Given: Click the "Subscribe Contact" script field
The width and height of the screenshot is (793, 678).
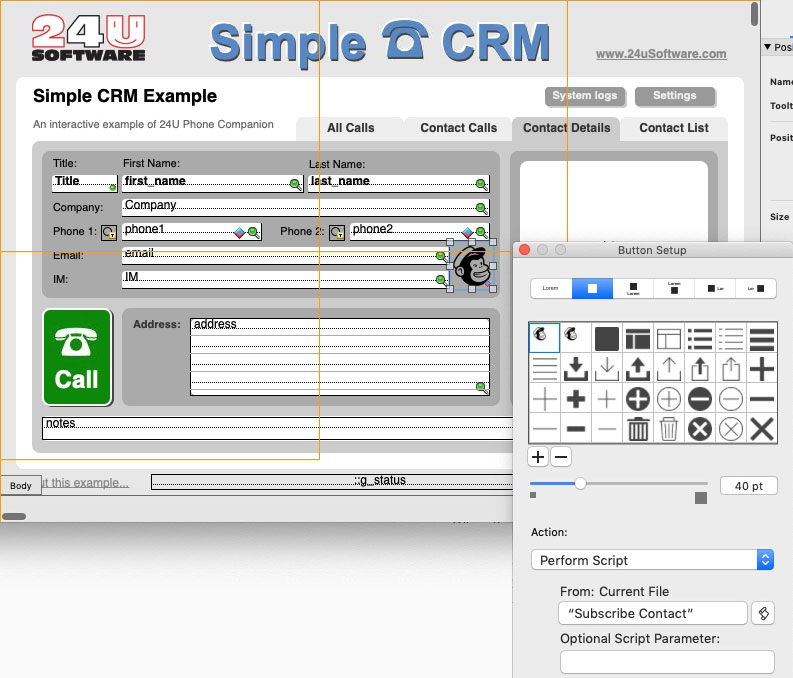Looking at the screenshot, I should [x=653, y=613].
